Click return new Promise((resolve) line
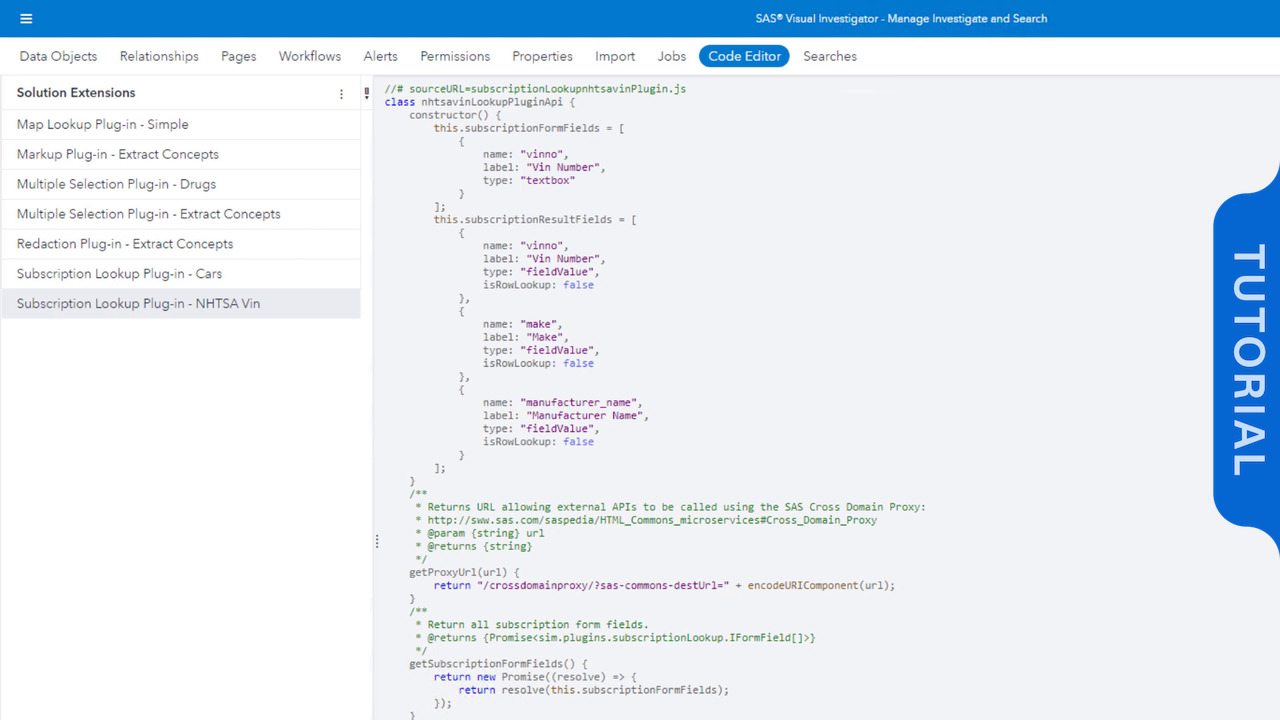This screenshot has height=720, width=1280. pos(535,676)
